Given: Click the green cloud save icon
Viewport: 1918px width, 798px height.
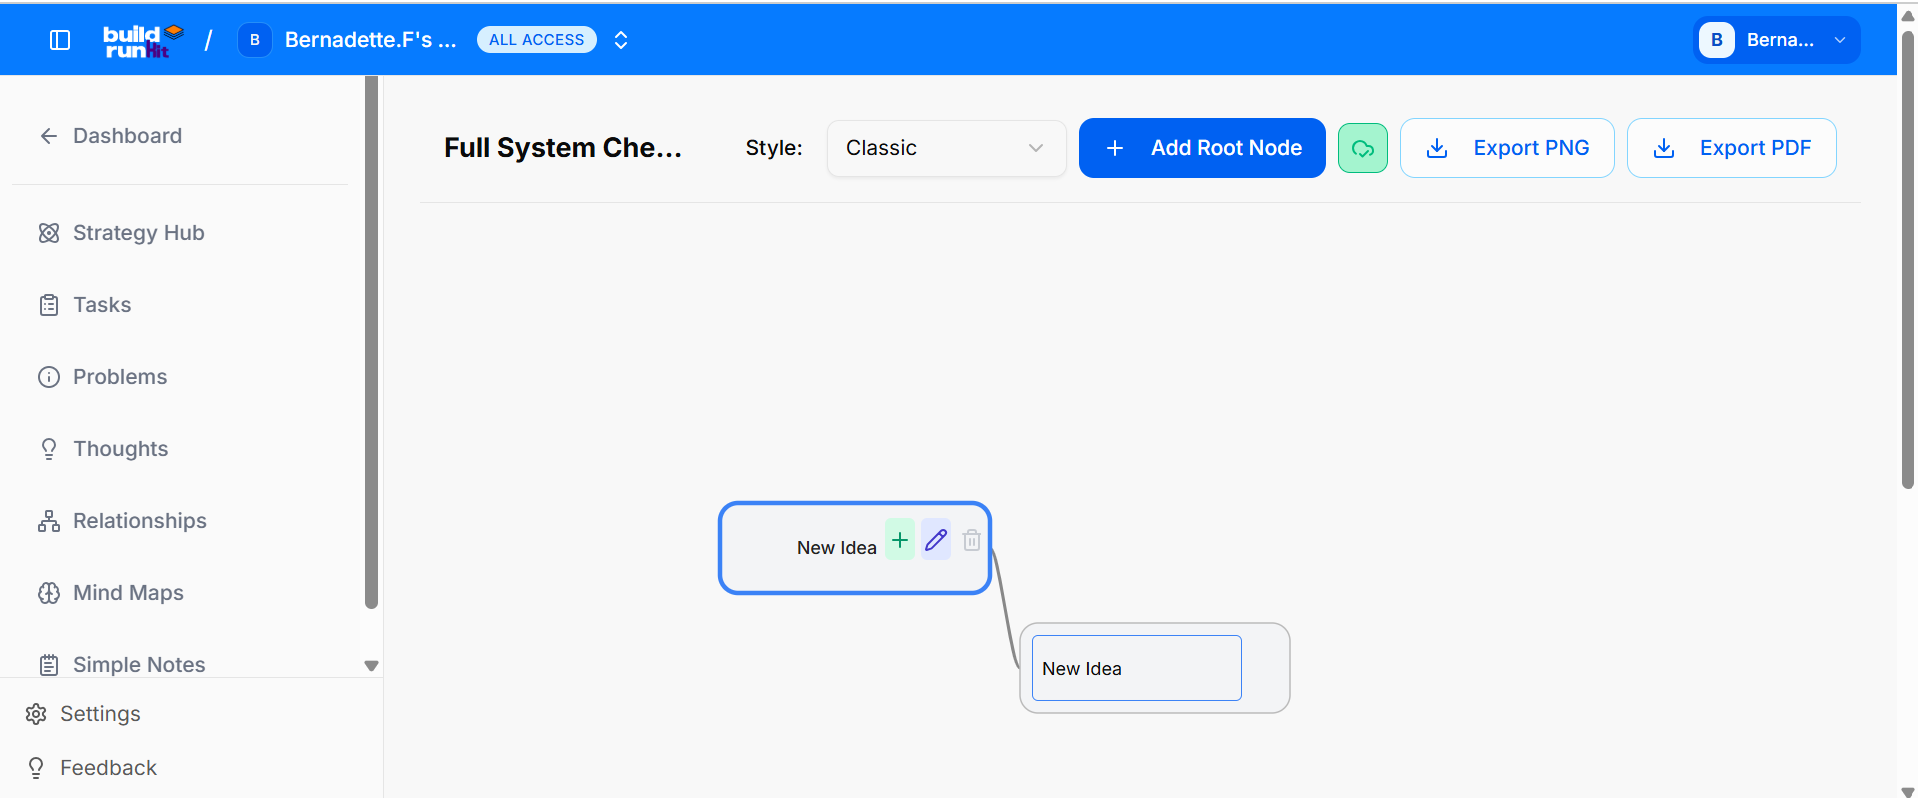Looking at the screenshot, I should pyautogui.click(x=1363, y=148).
